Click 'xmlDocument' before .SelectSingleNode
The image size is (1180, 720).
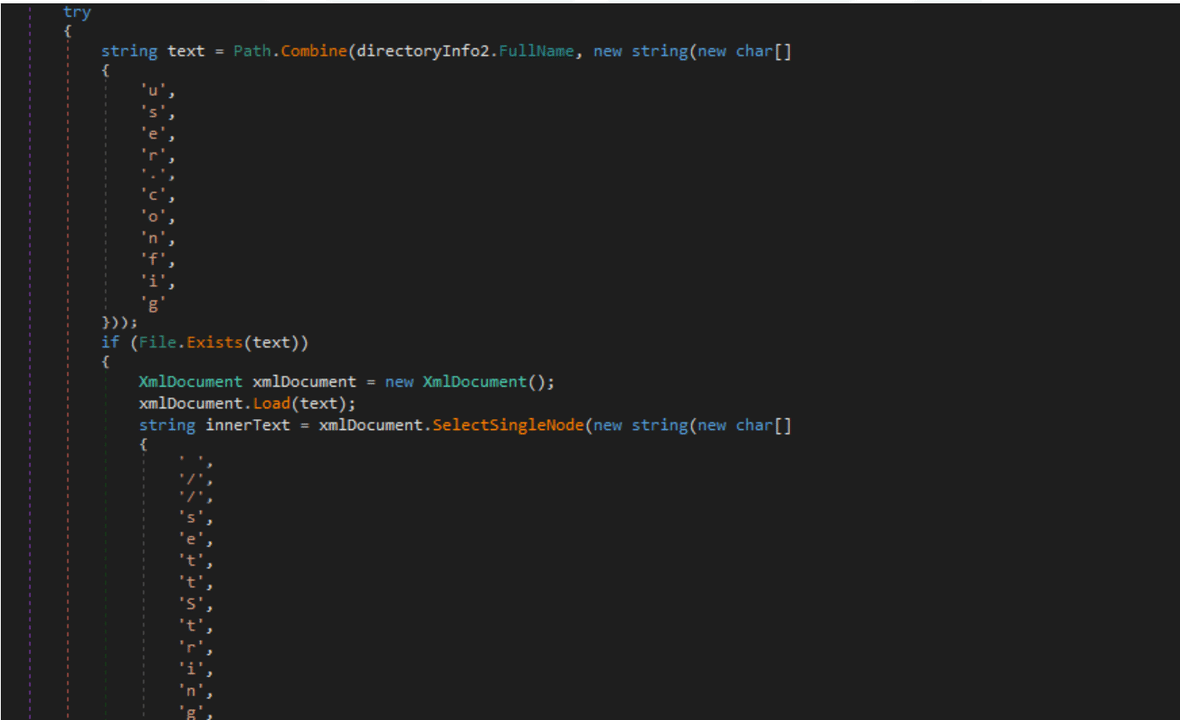click(x=371, y=426)
